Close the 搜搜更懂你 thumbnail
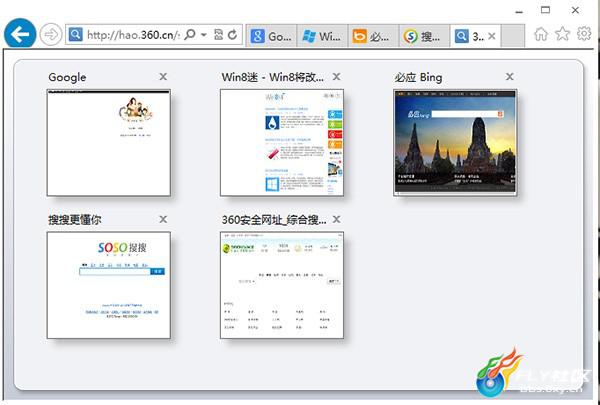 coord(163,219)
